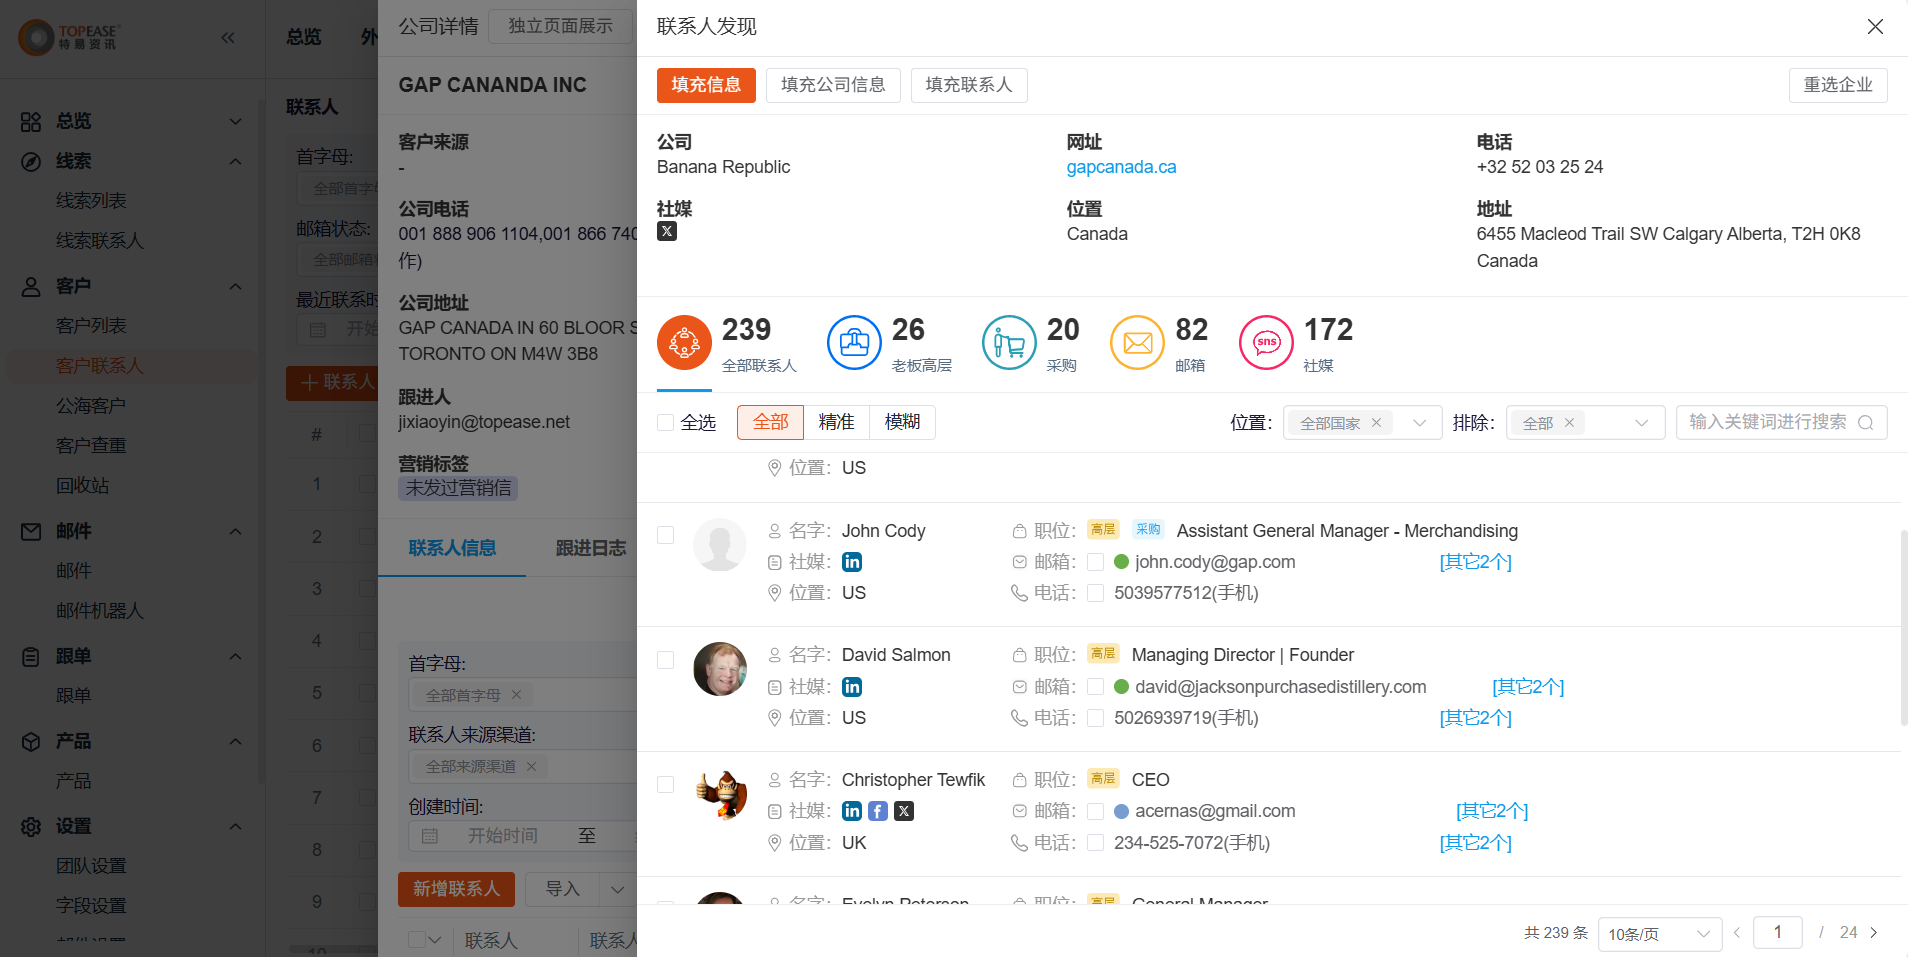Image resolution: width=1908 pixels, height=957 pixels.
Task: Click the 邮箱 envelope filter icon showing 82
Action: (1138, 343)
